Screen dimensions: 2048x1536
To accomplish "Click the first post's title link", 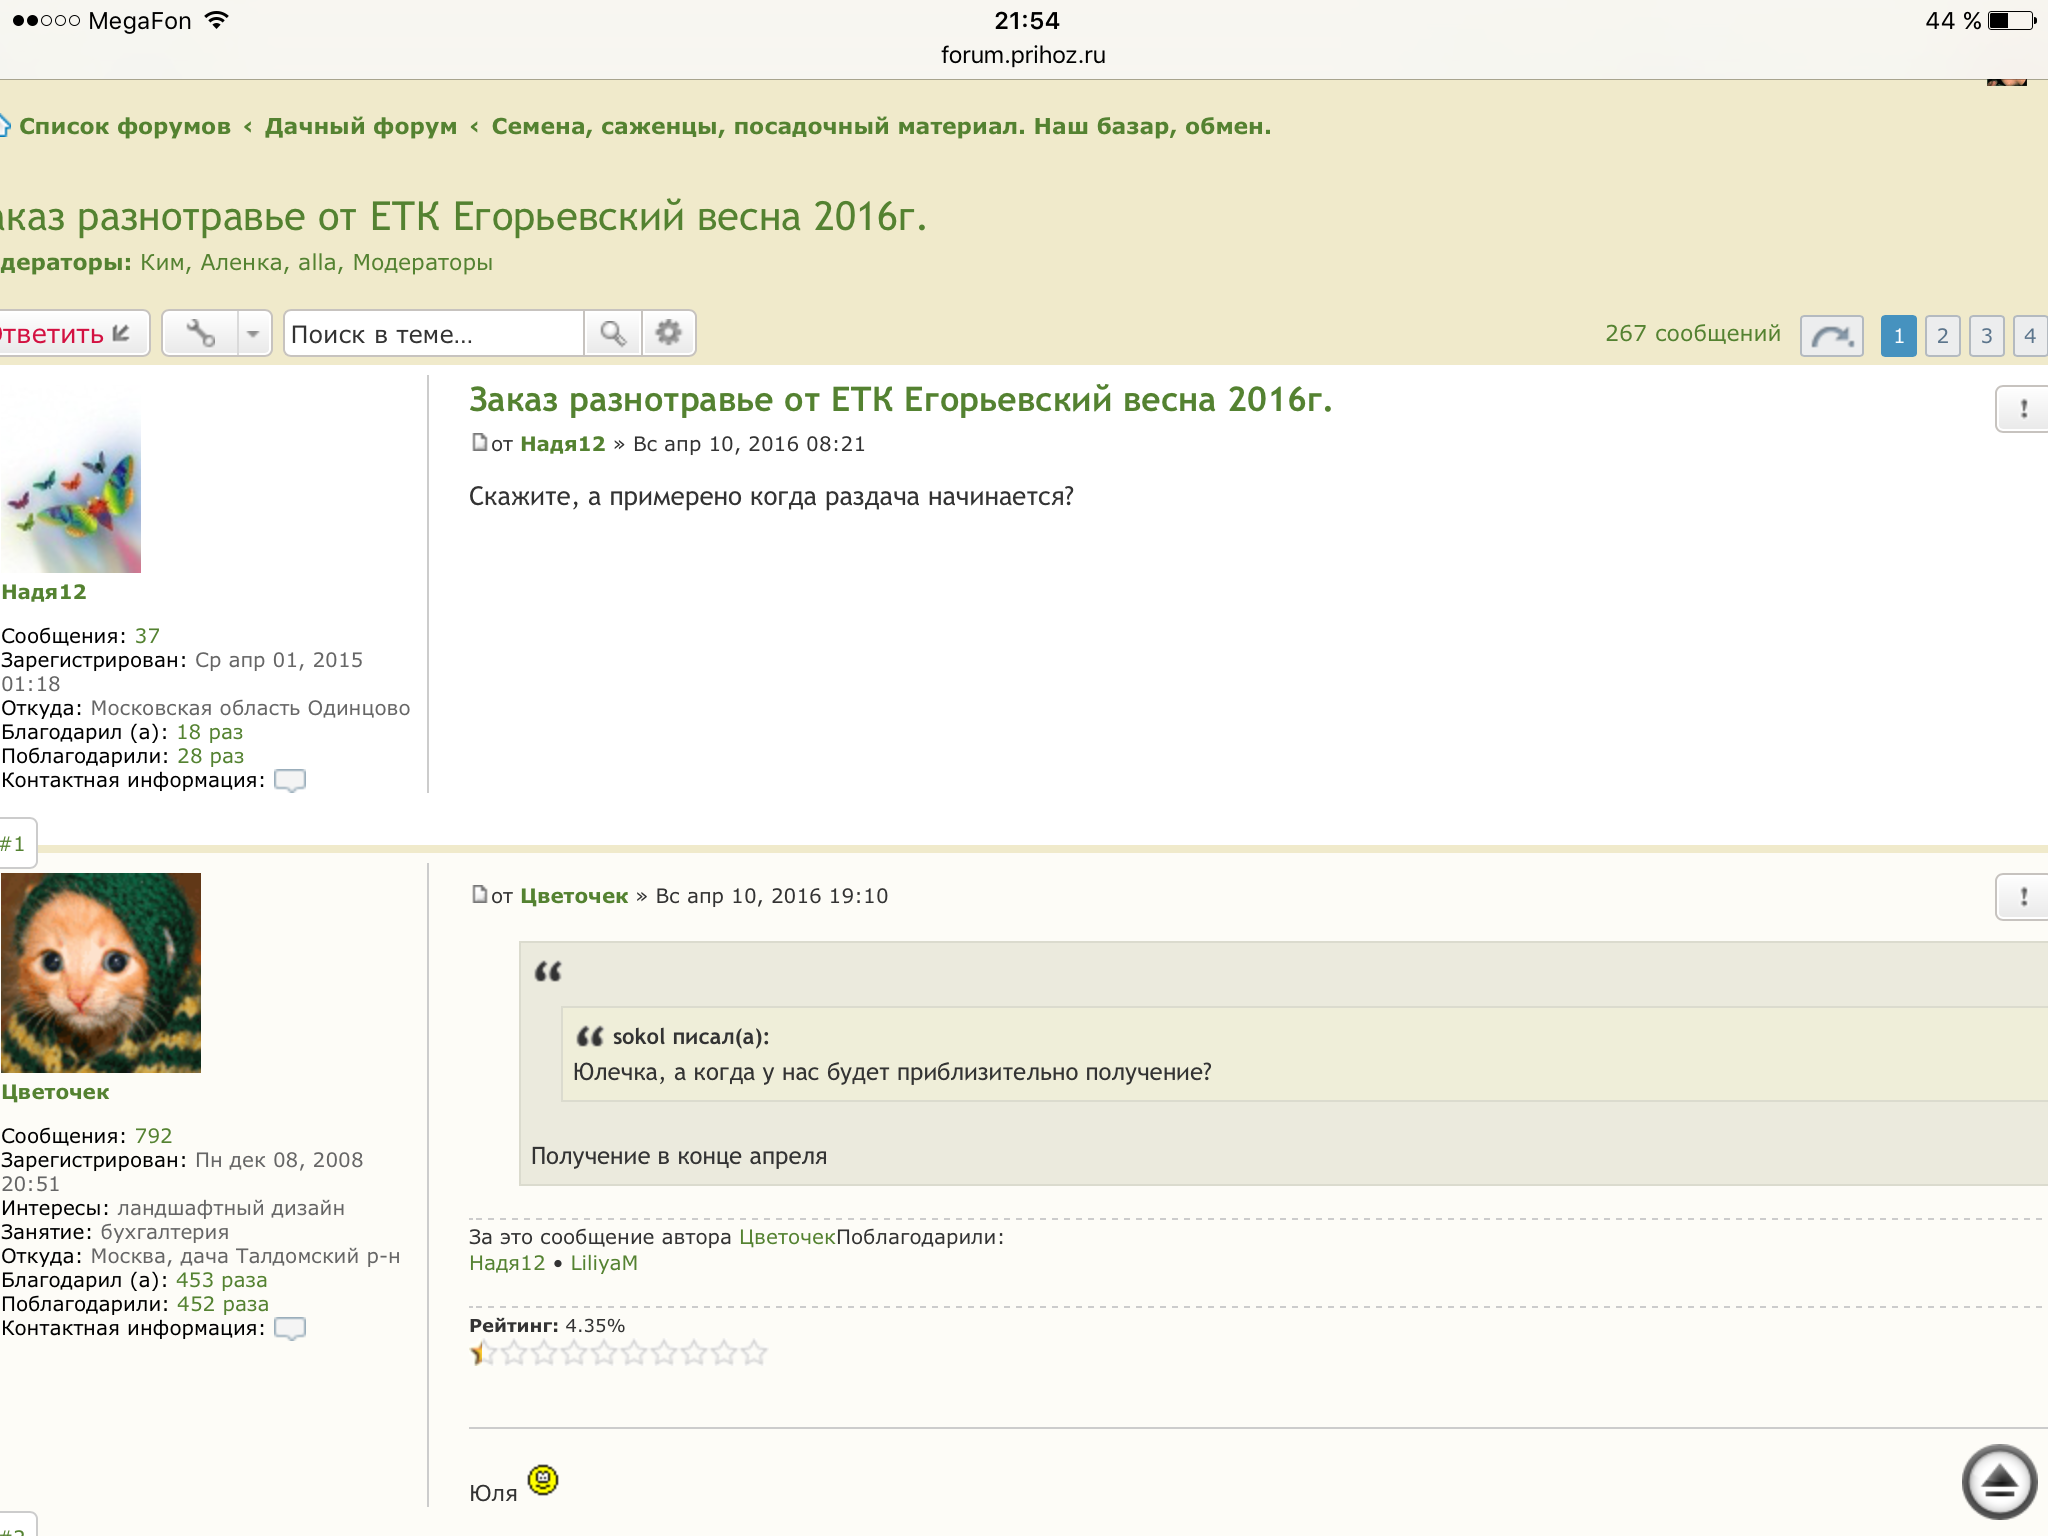I will 901,400.
